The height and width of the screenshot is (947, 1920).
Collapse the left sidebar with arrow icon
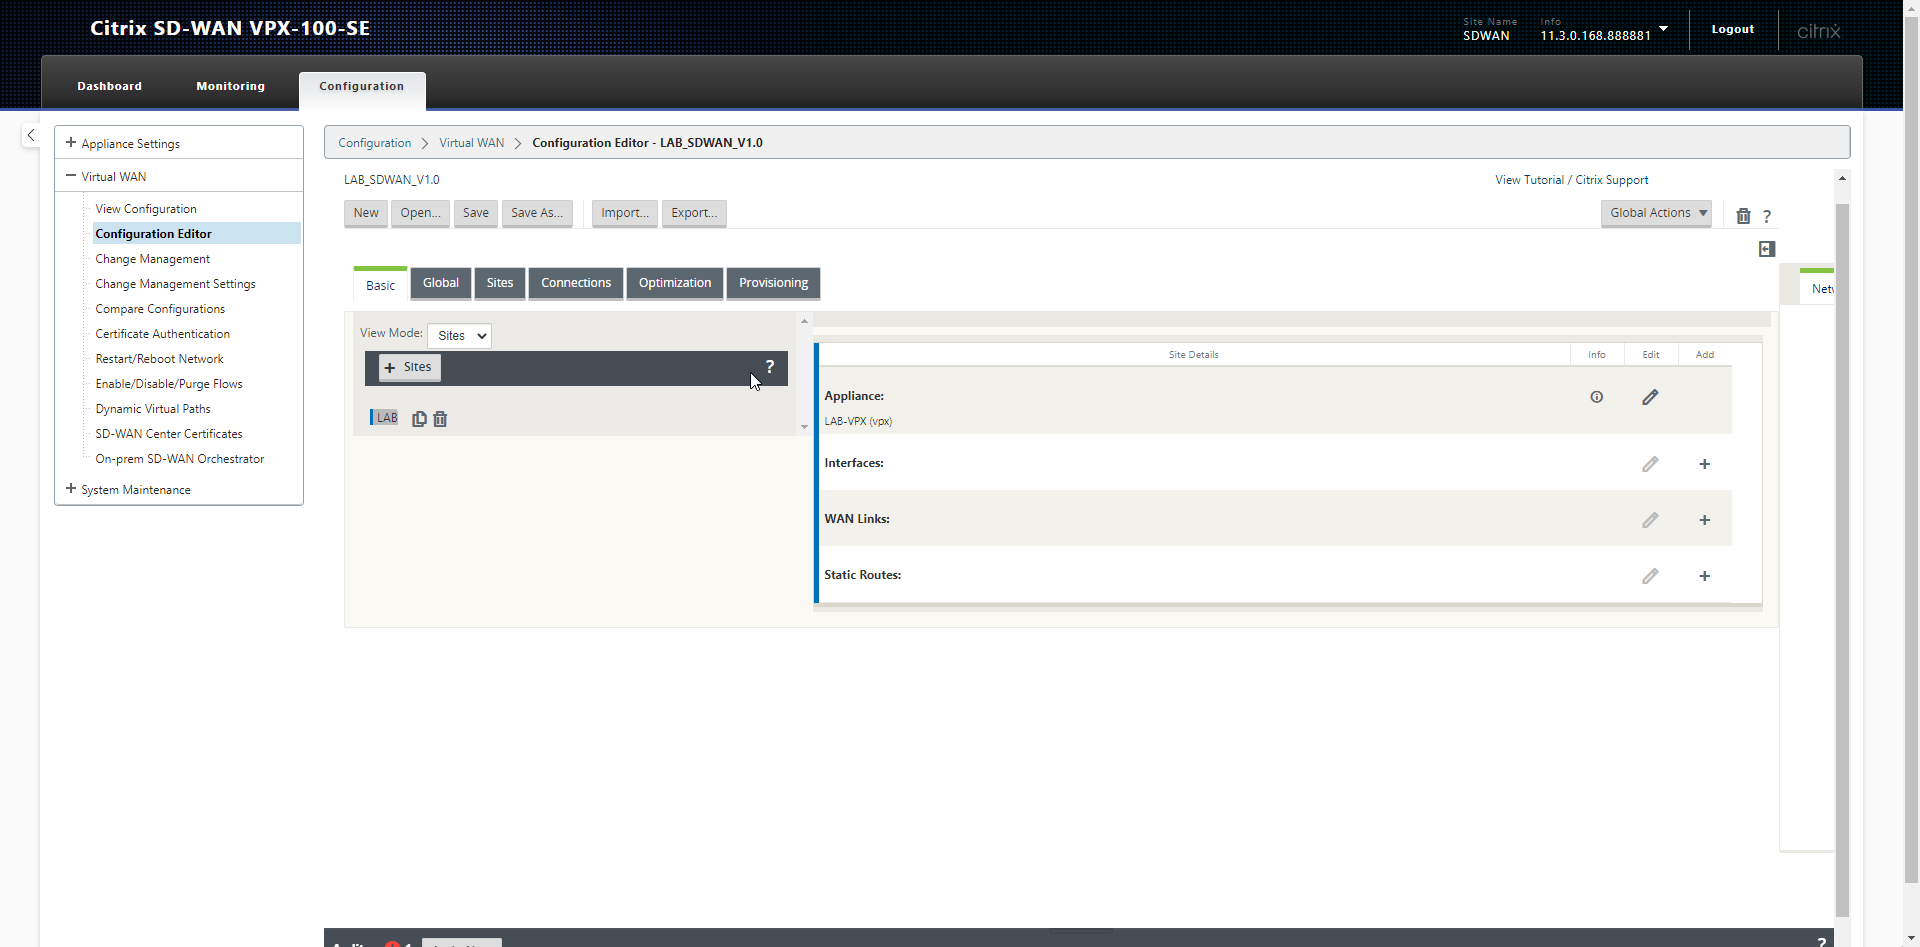click(x=31, y=135)
